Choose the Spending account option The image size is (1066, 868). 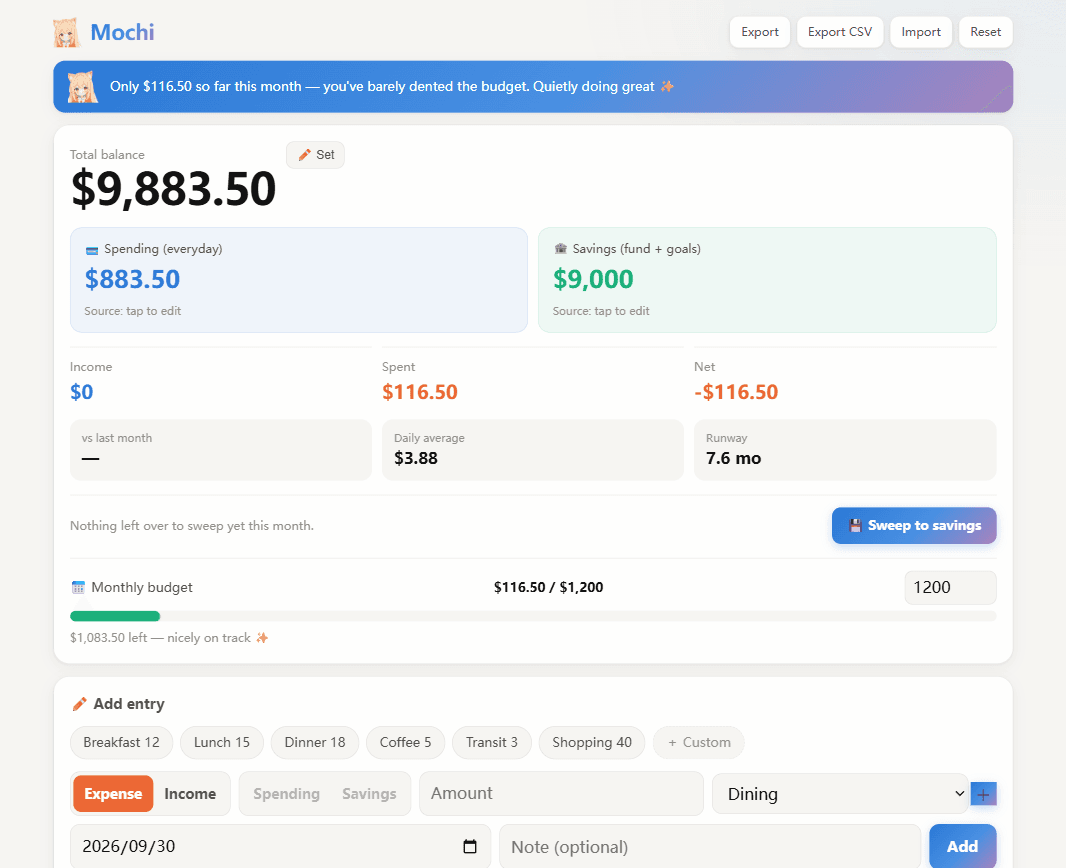tap(286, 794)
